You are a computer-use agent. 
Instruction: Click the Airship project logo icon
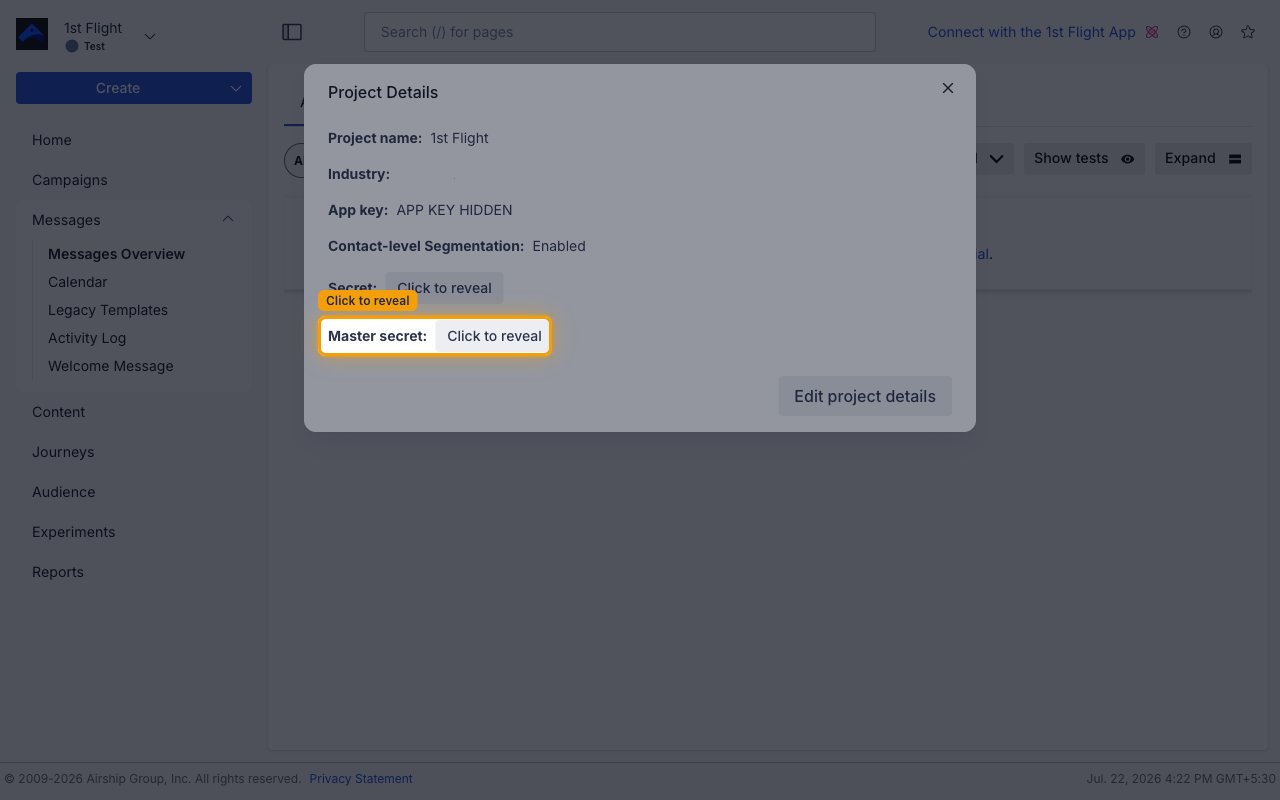(32, 34)
